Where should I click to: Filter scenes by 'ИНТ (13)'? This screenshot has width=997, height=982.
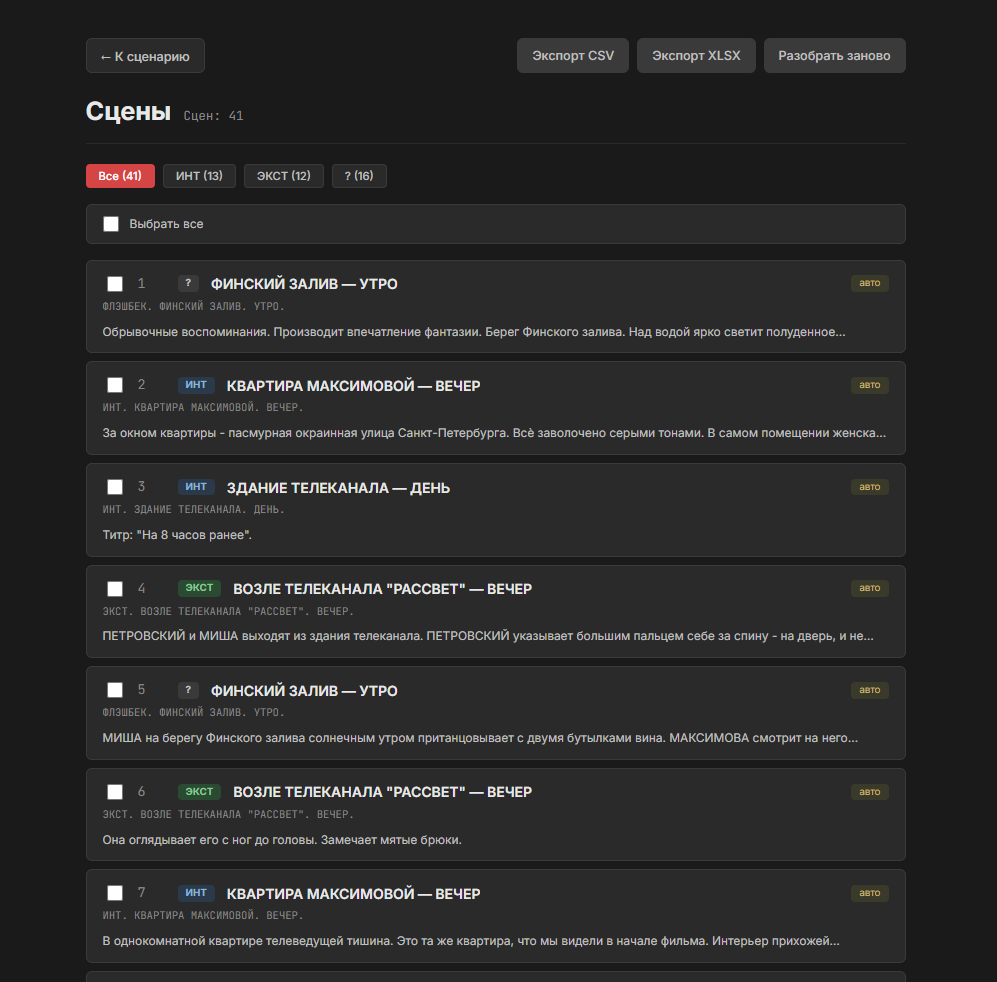tap(199, 176)
